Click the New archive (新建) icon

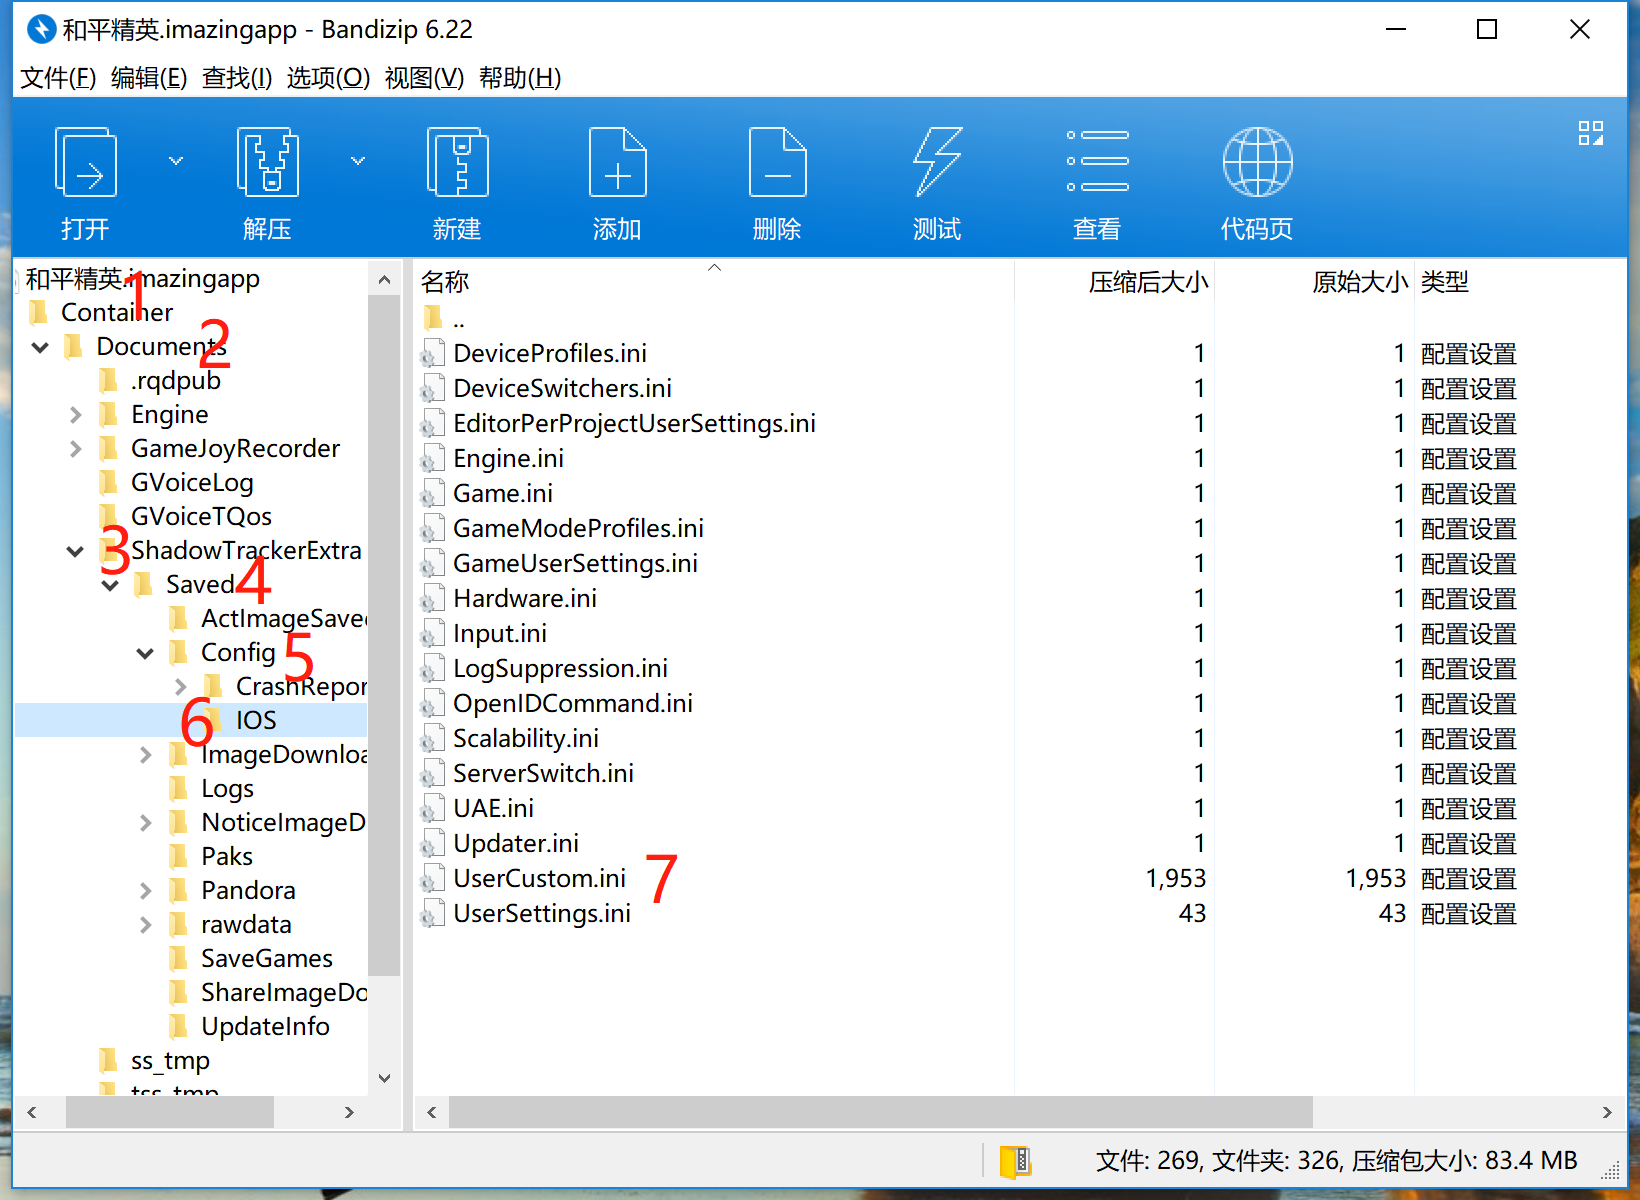point(457,163)
